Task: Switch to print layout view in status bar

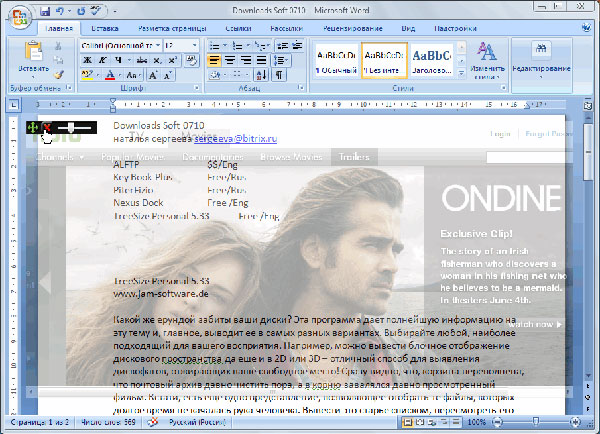Action: click(x=408, y=422)
